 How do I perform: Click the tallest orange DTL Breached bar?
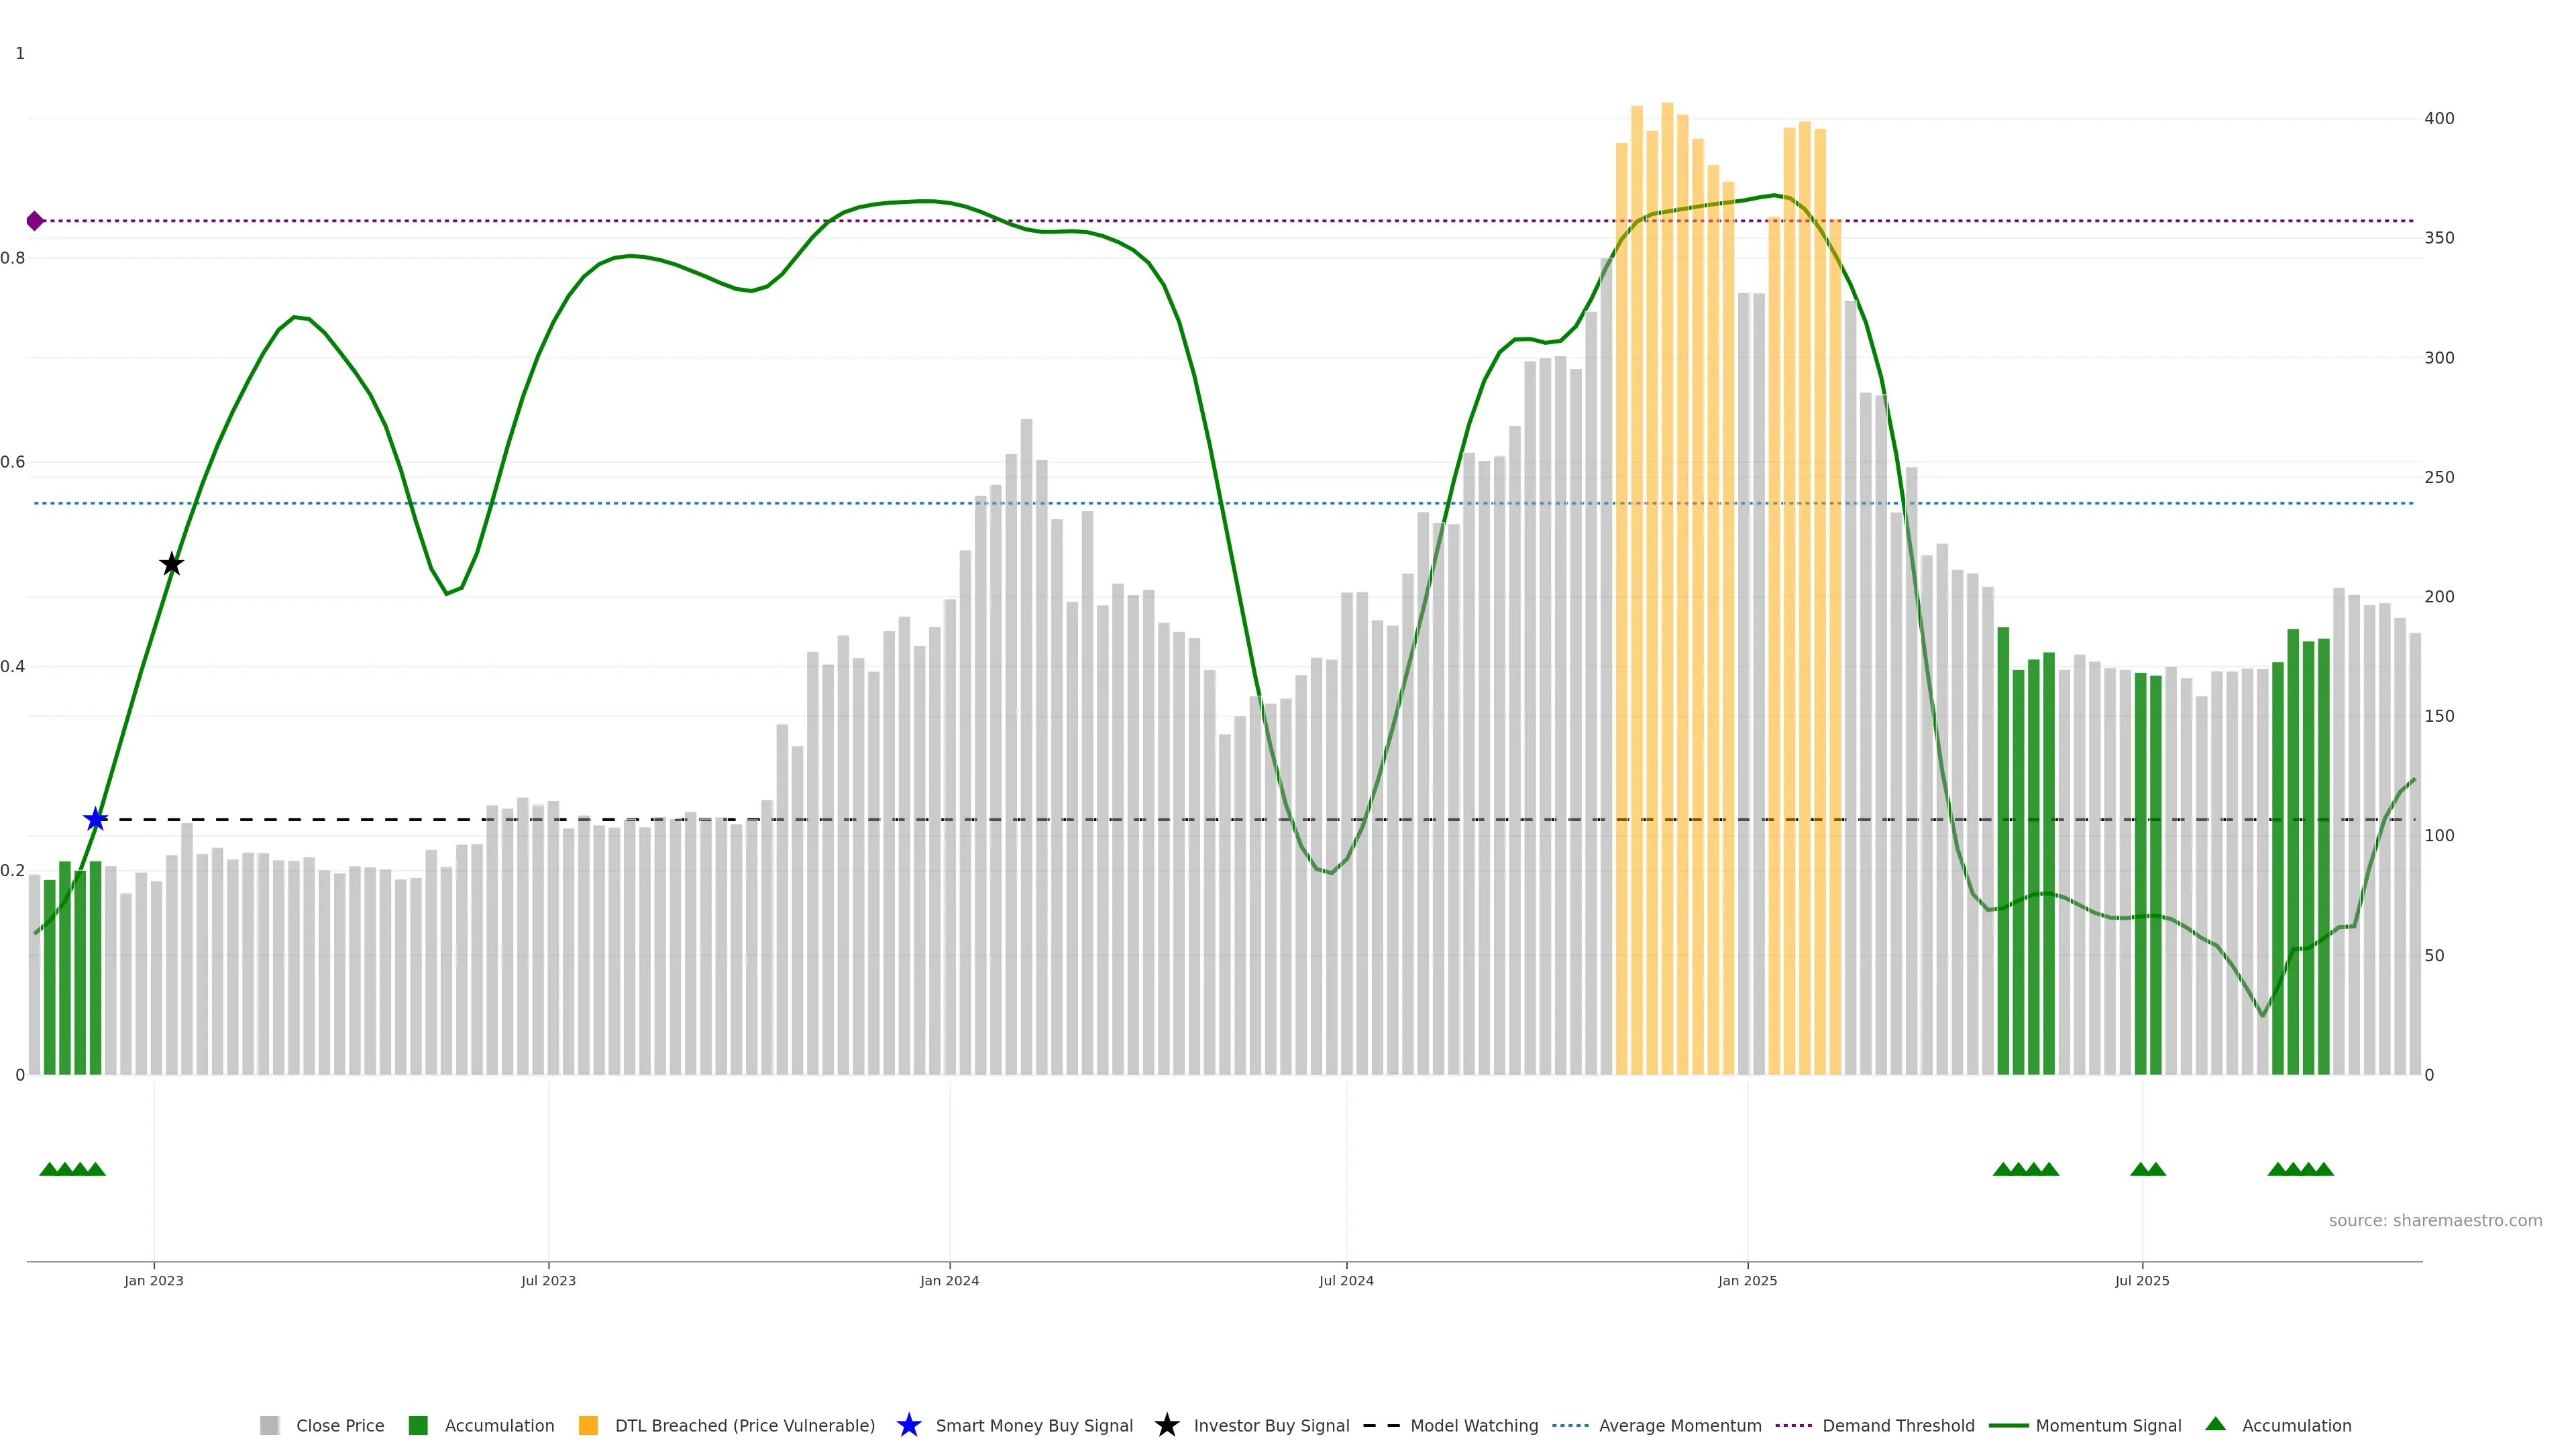(x=1667, y=588)
